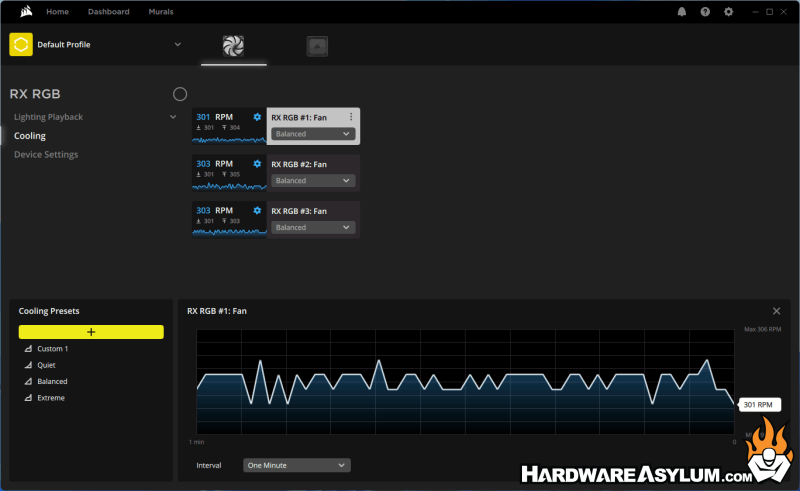Click the yellow Default Profile icon
The height and width of the screenshot is (491, 800).
(21, 44)
